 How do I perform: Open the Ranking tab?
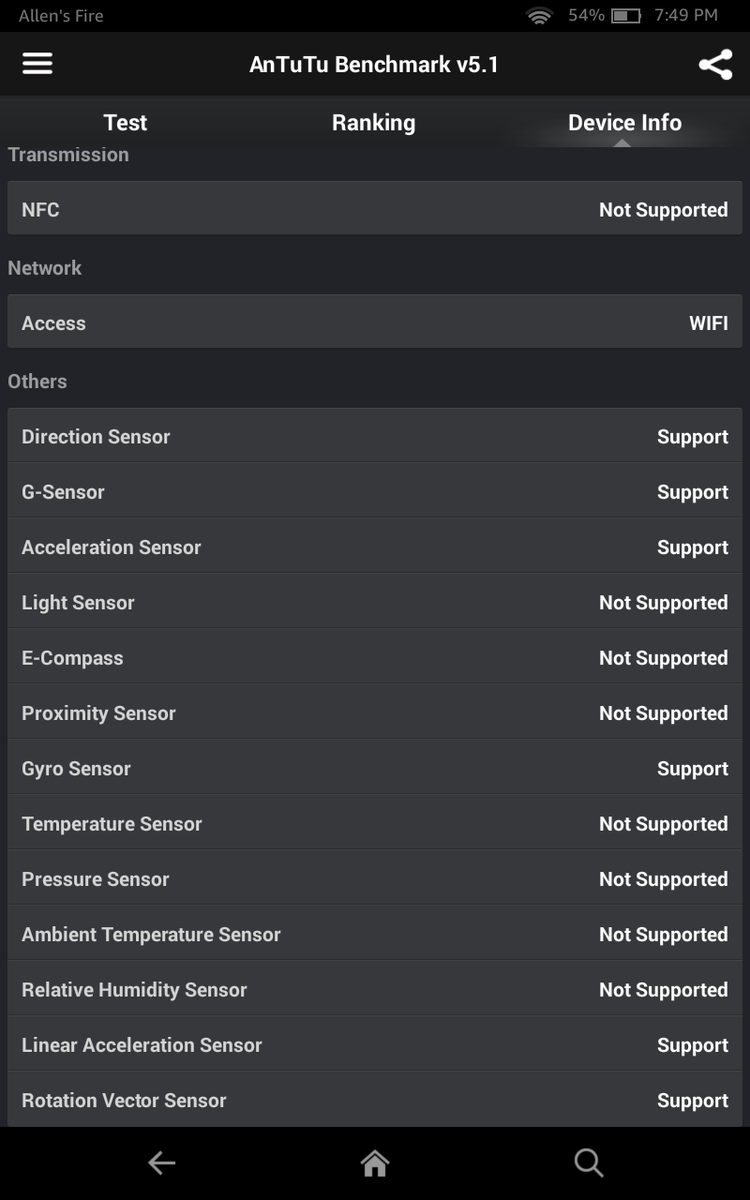(373, 123)
